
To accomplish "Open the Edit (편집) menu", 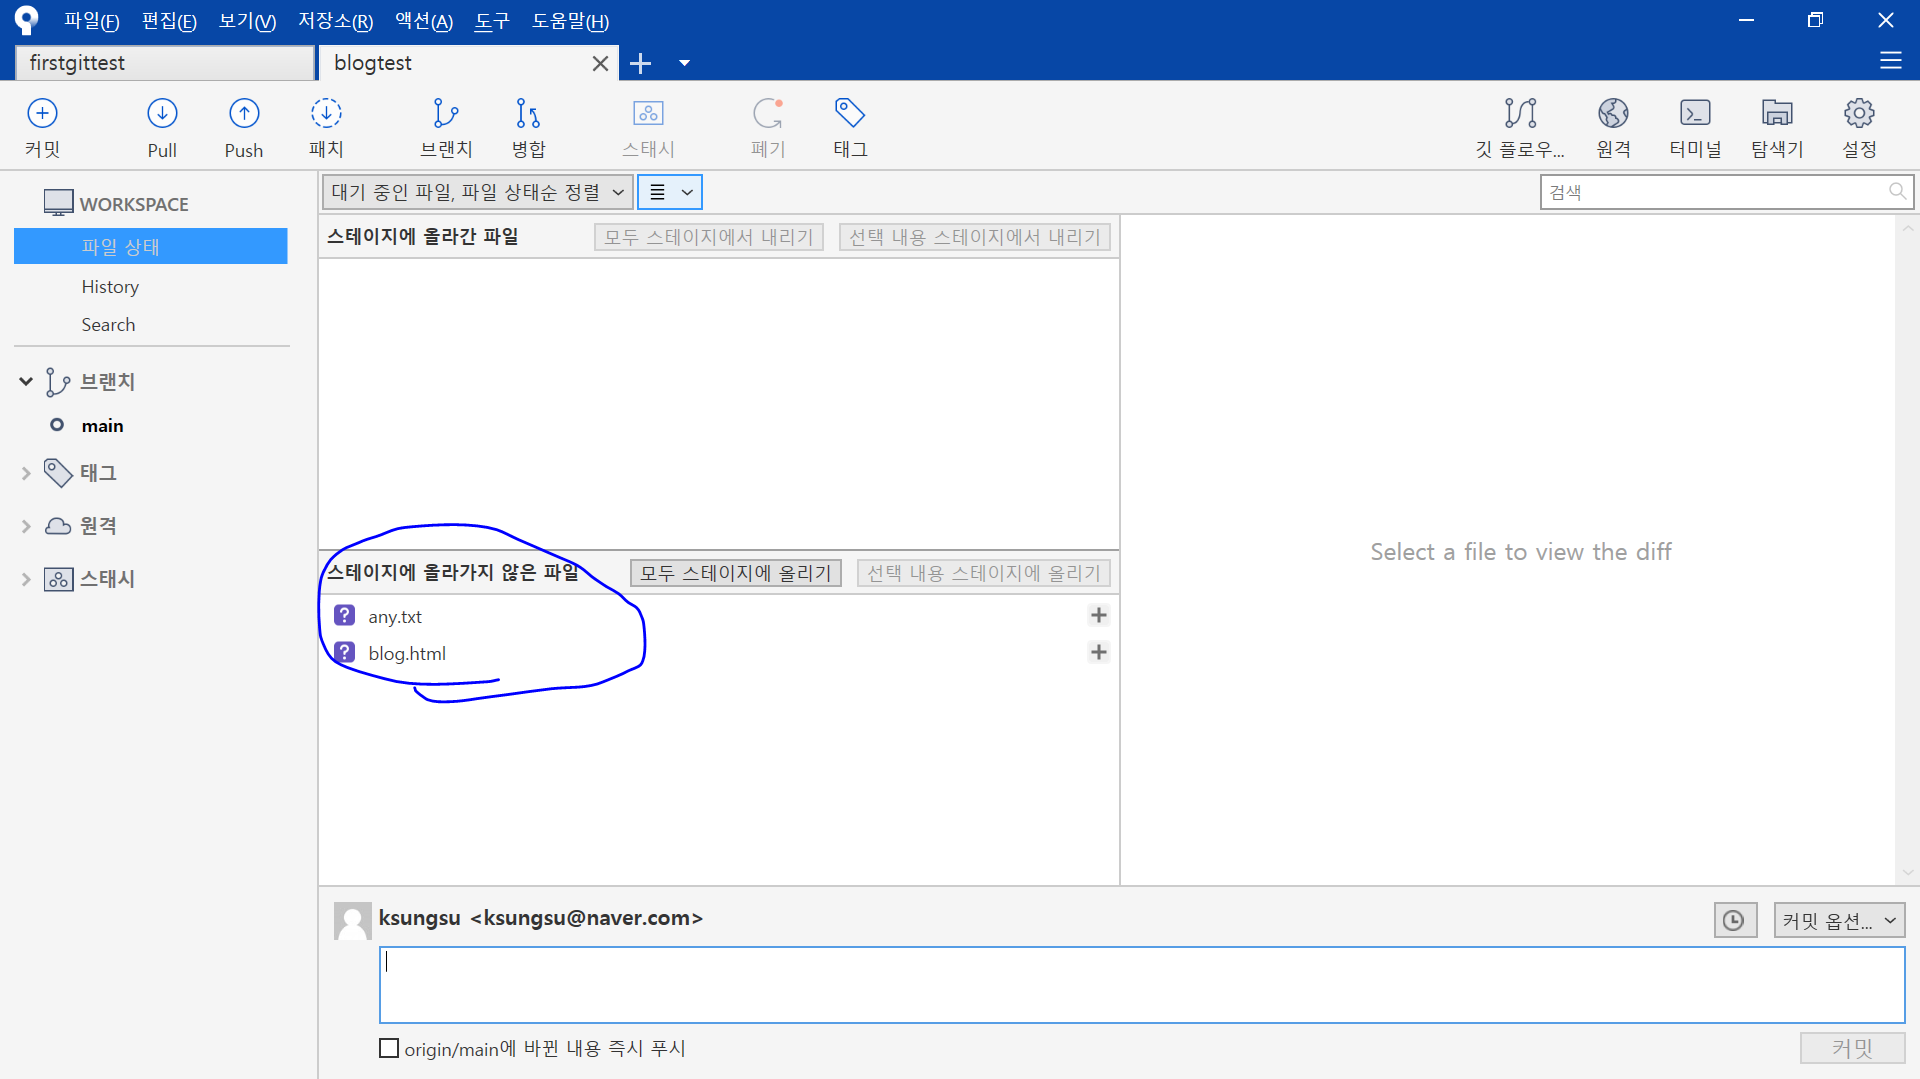I will [x=169, y=21].
